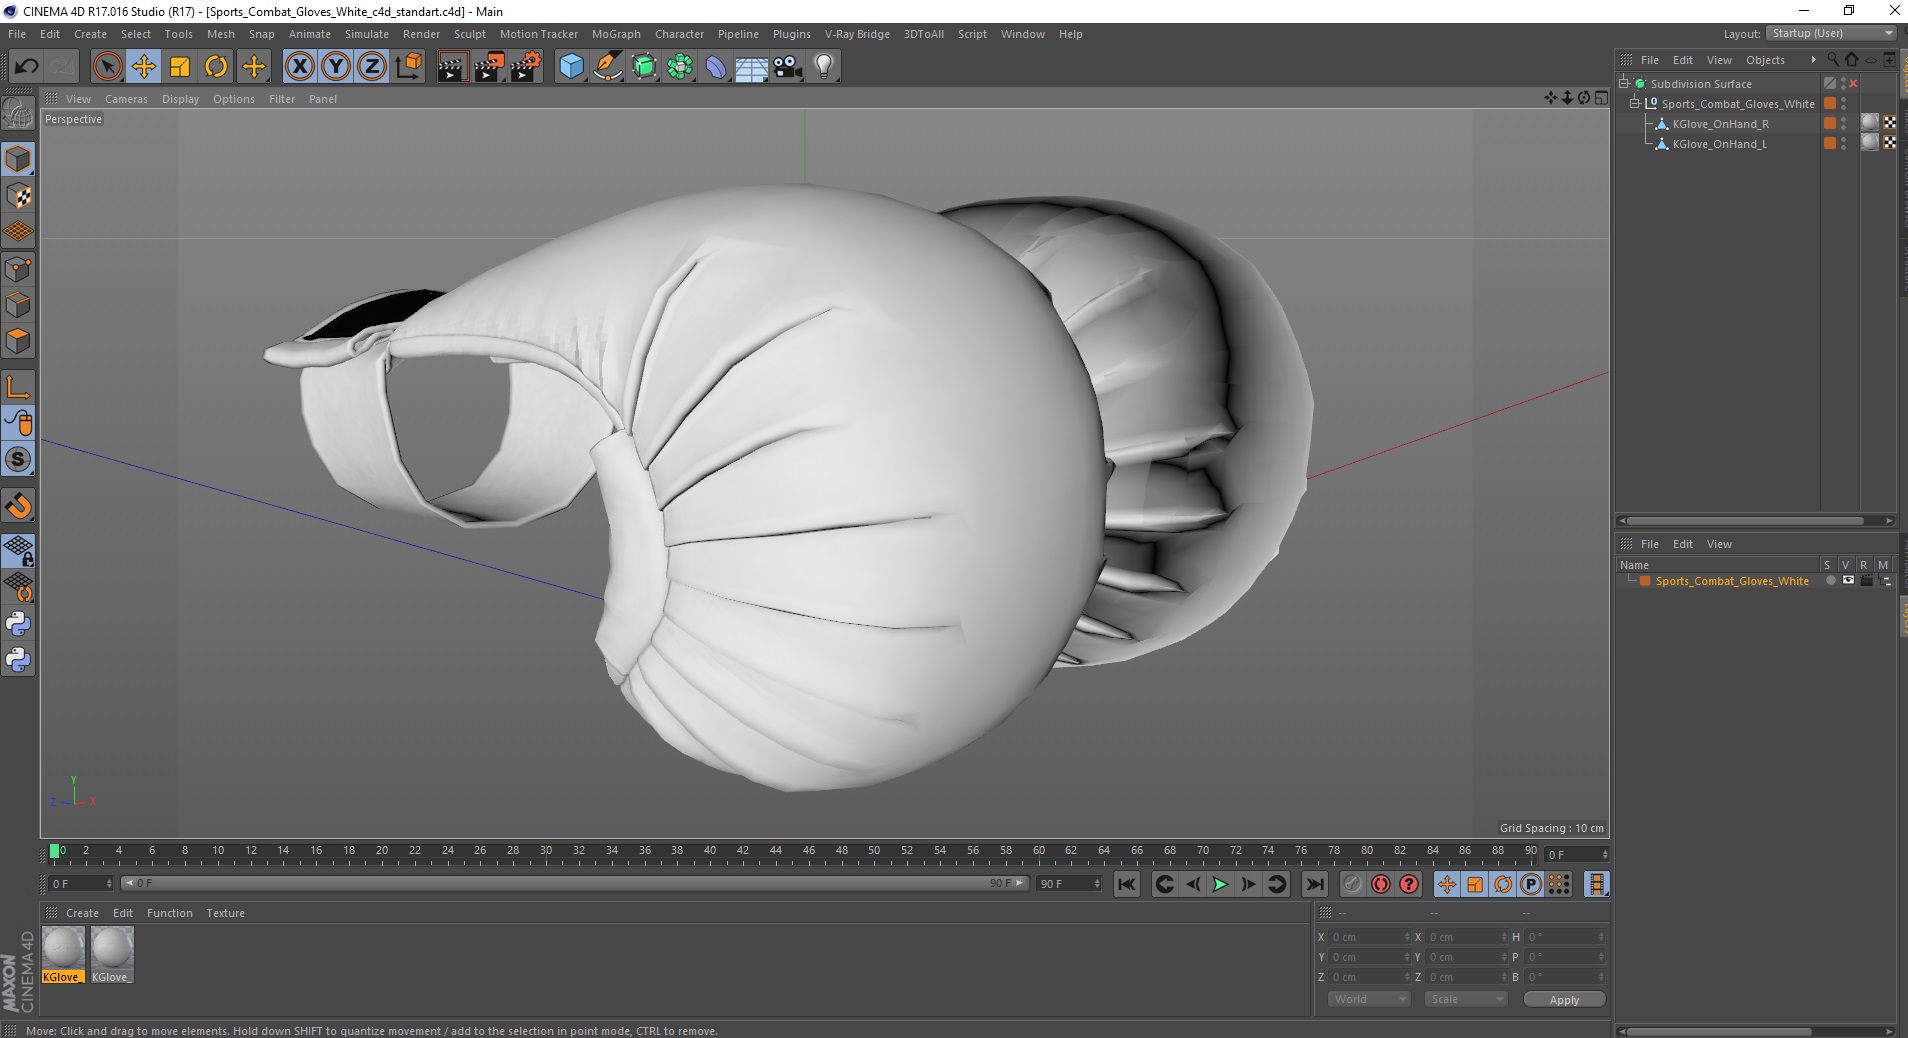
Task: Go to end of animation
Action: pyautogui.click(x=1315, y=884)
